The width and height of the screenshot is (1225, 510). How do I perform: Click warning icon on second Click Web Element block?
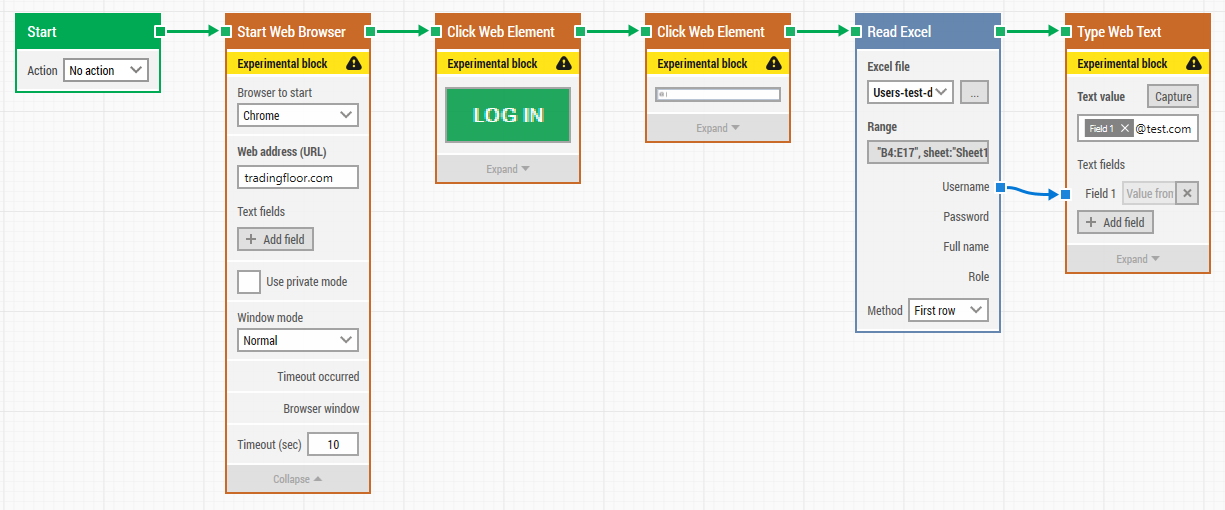(x=774, y=63)
